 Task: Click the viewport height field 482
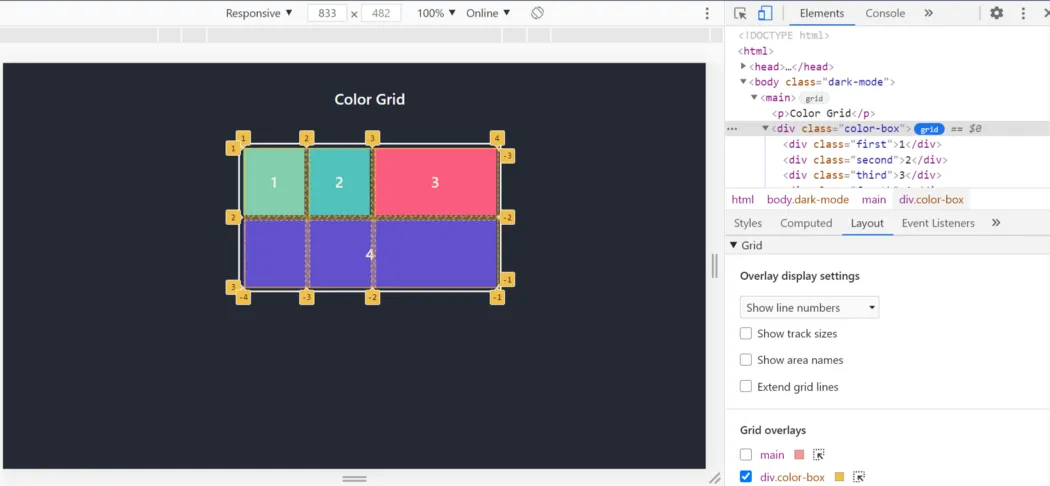(381, 13)
